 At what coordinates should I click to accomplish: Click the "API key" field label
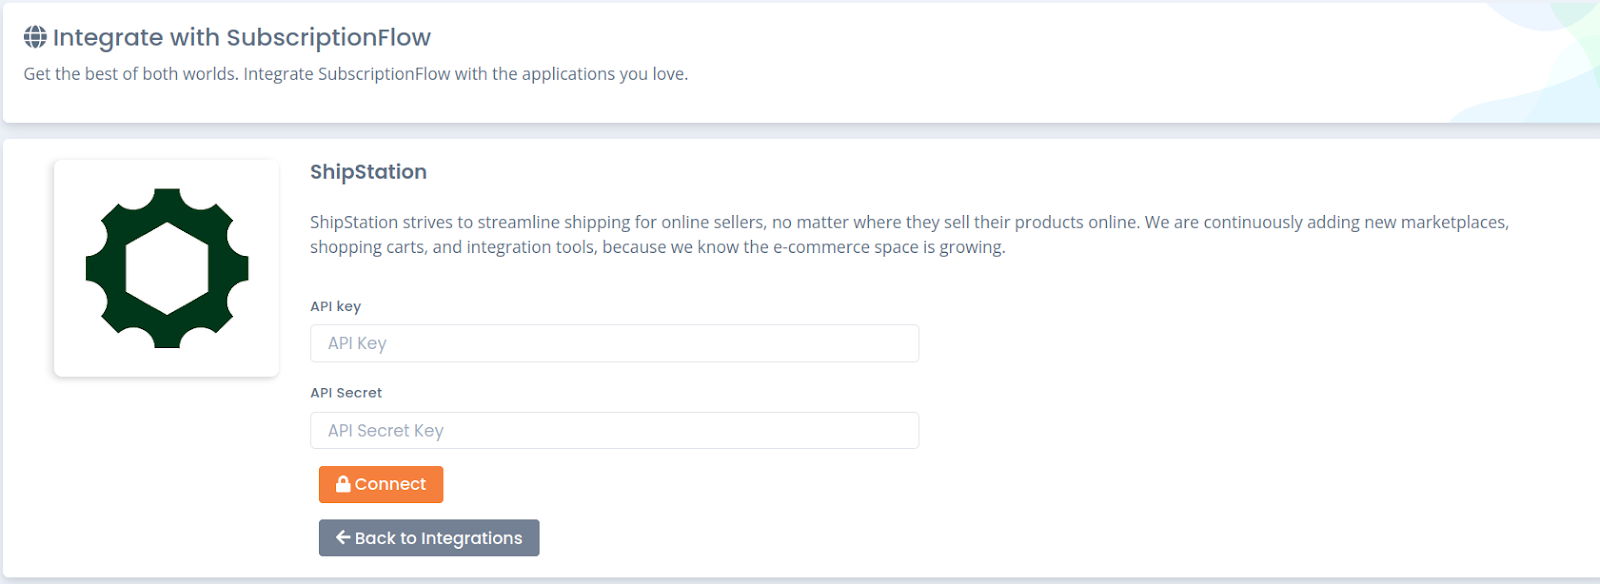tap(335, 306)
